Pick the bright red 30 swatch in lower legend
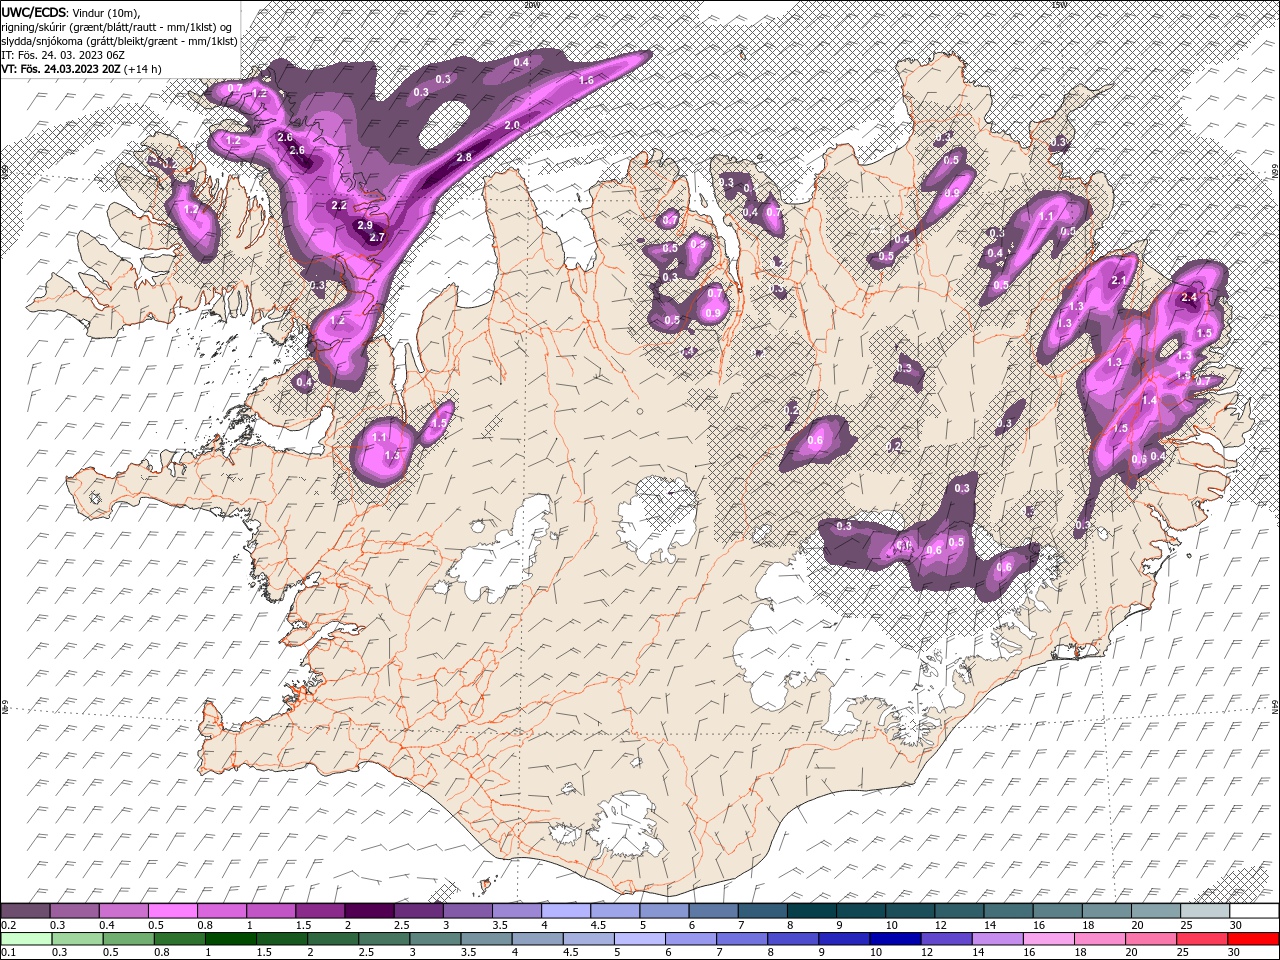The width and height of the screenshot is (1280, 960). coord(1254,939)
